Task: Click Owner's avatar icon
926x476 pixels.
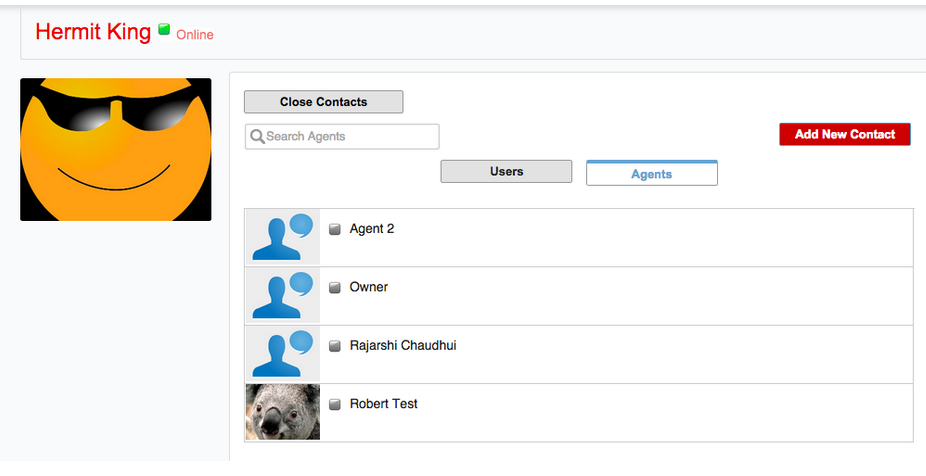Action: (282, 296)
